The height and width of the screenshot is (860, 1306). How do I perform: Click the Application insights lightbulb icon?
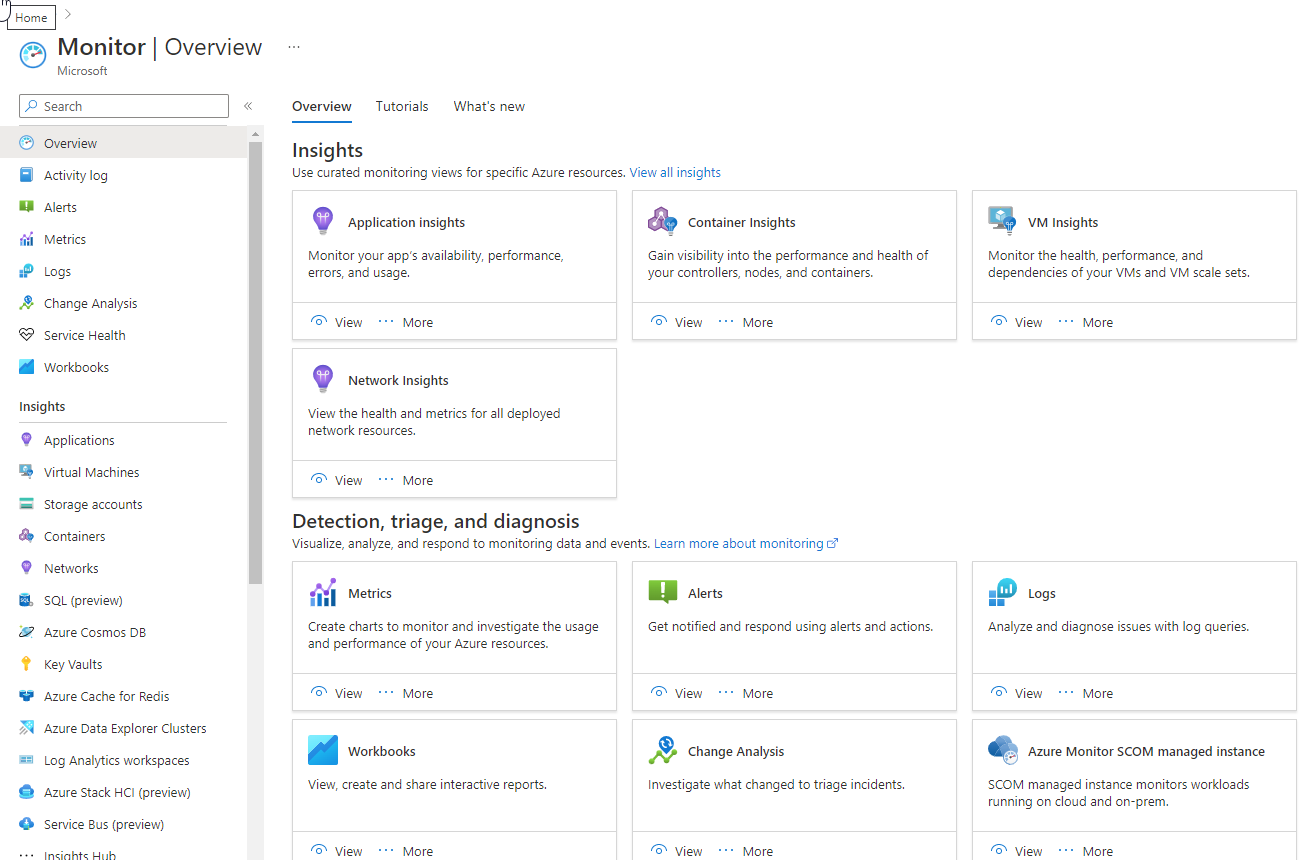coord(322,221)
